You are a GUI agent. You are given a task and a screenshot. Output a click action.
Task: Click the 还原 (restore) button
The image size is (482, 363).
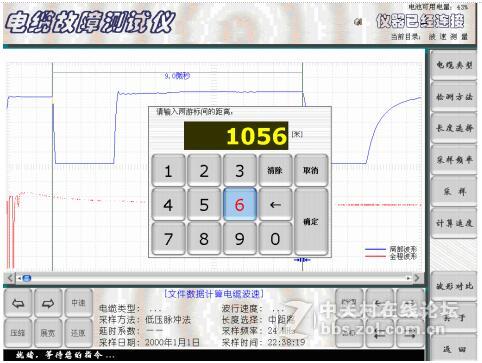coord(78,333)
